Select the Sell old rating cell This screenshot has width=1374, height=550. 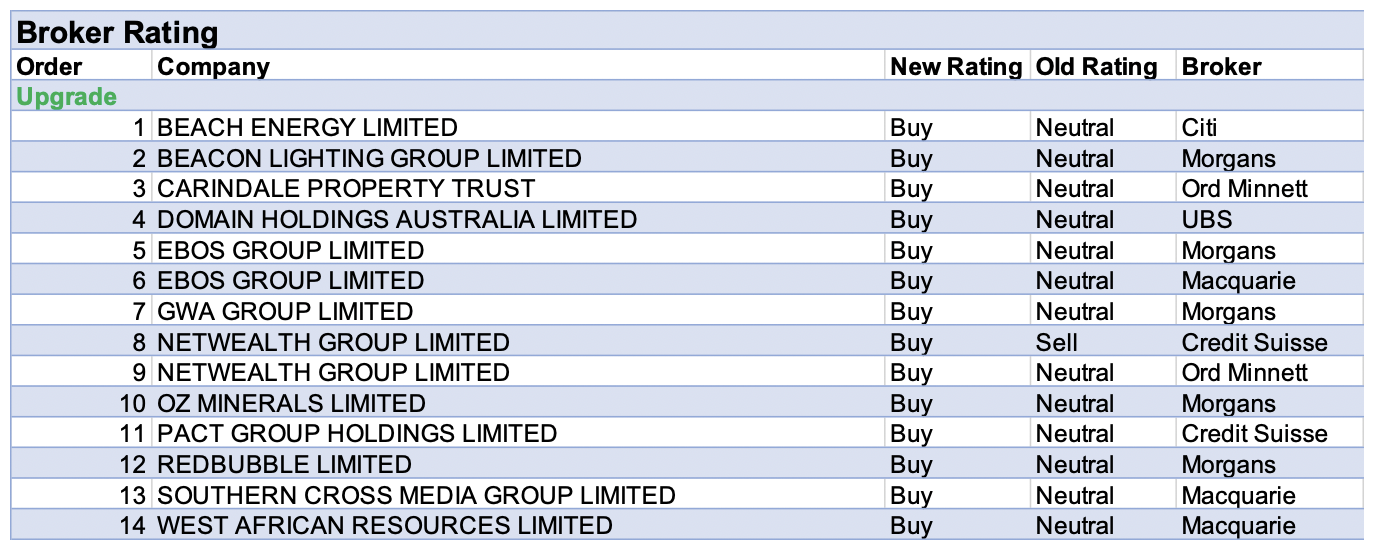[x=1057, y=343]
